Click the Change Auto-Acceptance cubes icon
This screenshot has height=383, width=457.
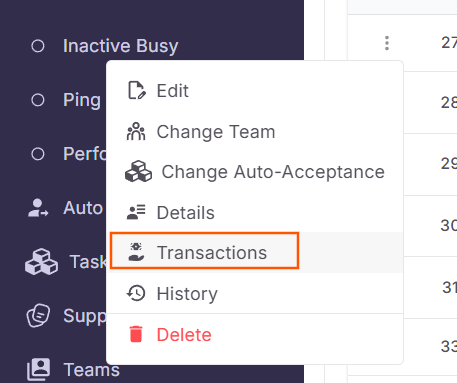pyautogui.click(x=138, y=172)
